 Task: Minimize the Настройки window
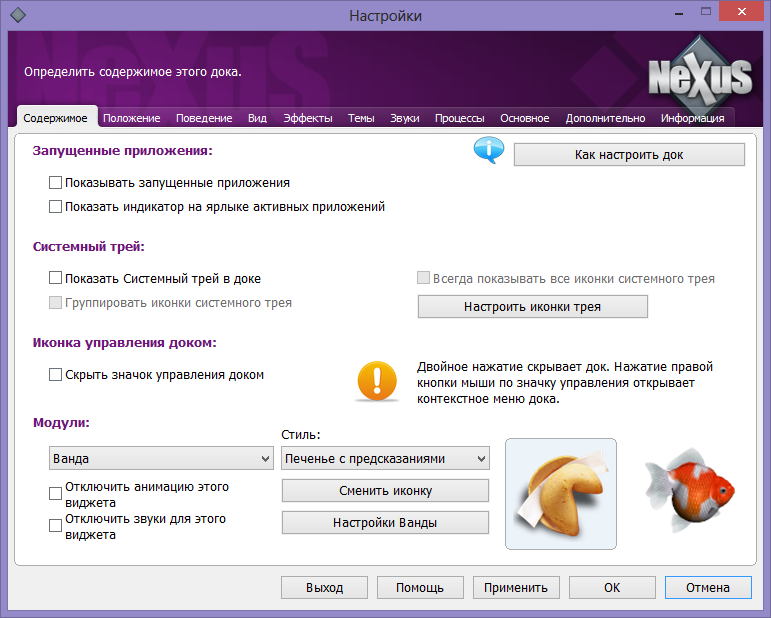click(679, 12)
